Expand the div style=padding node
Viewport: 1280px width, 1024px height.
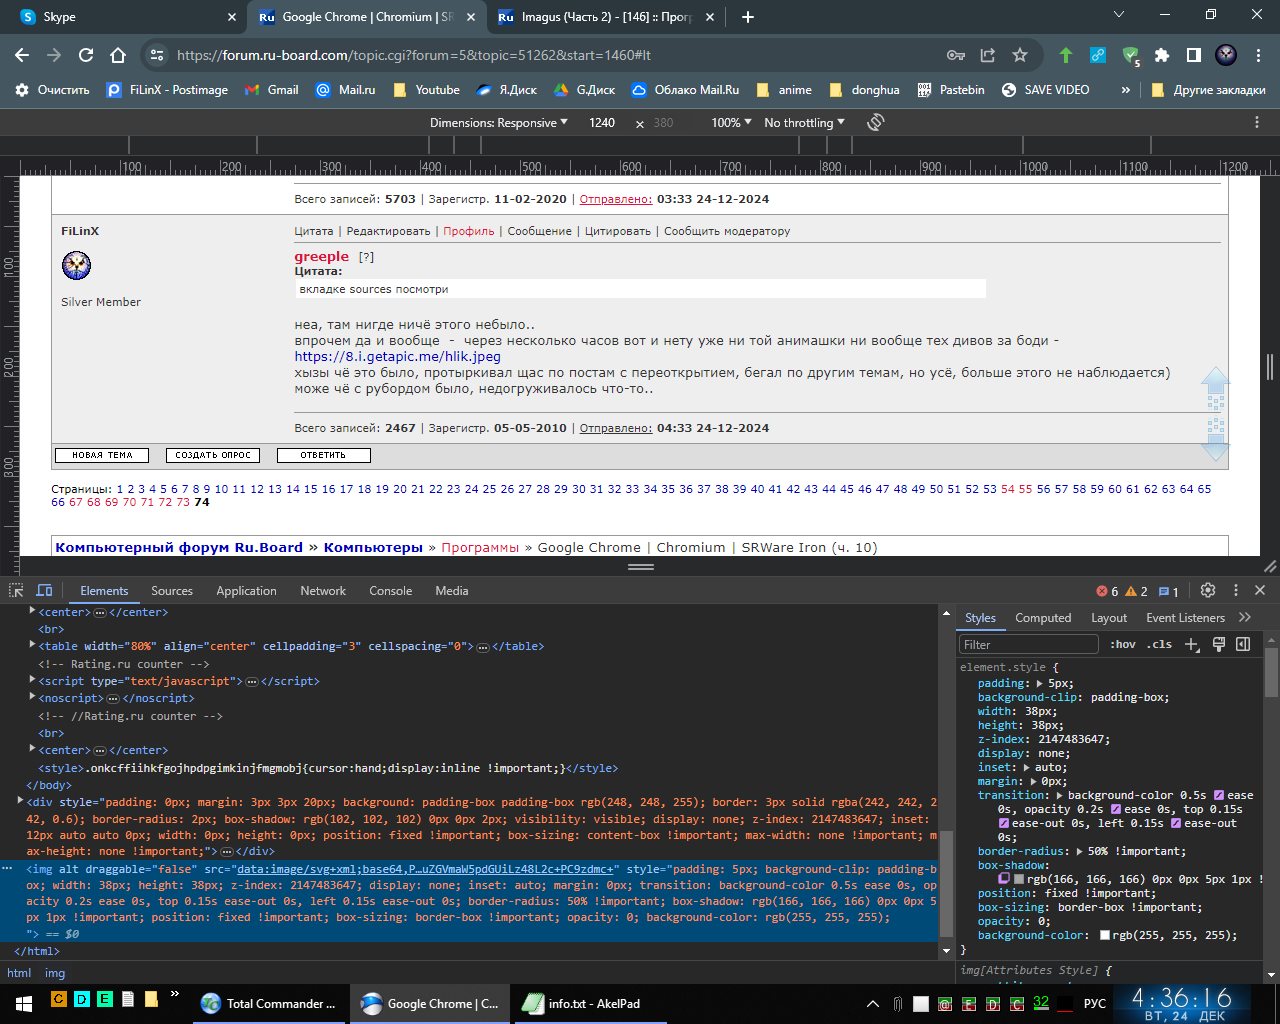(x=20, y=801)
